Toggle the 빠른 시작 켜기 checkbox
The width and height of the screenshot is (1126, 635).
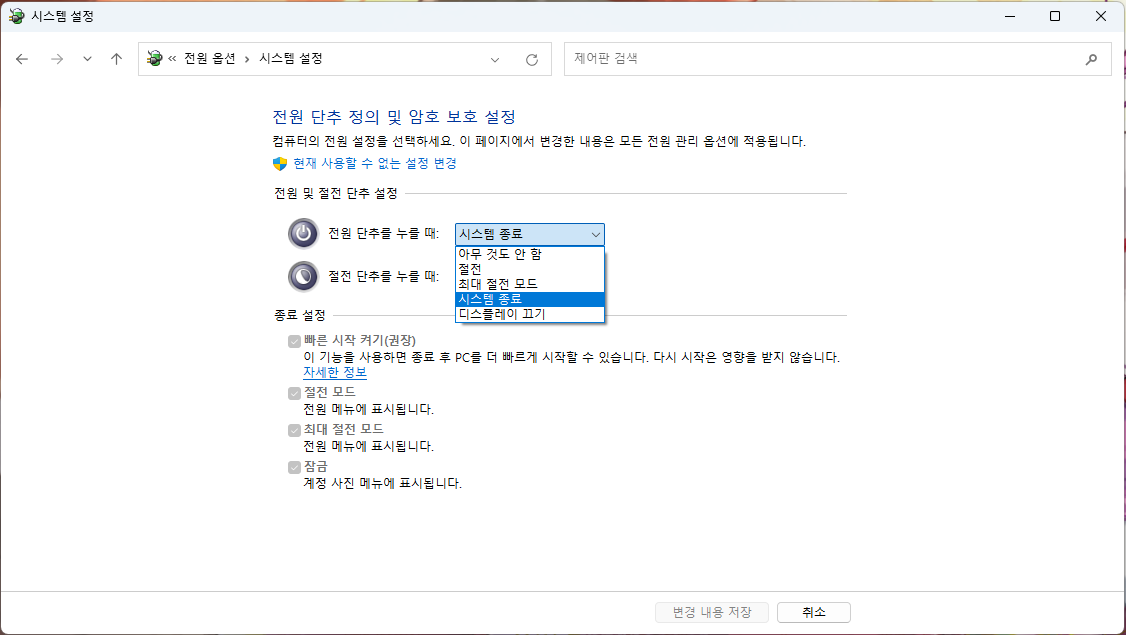294,341
